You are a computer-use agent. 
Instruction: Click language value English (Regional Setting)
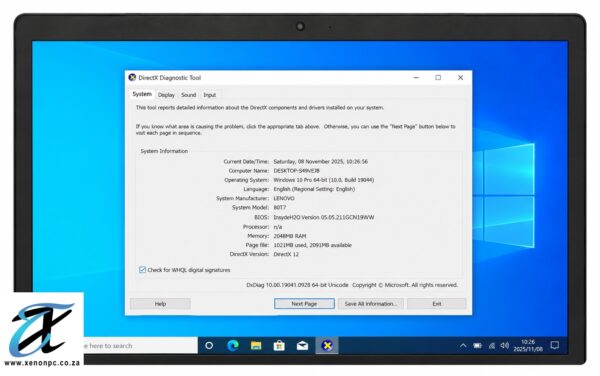pyautogui.click(x=314, y=189)
